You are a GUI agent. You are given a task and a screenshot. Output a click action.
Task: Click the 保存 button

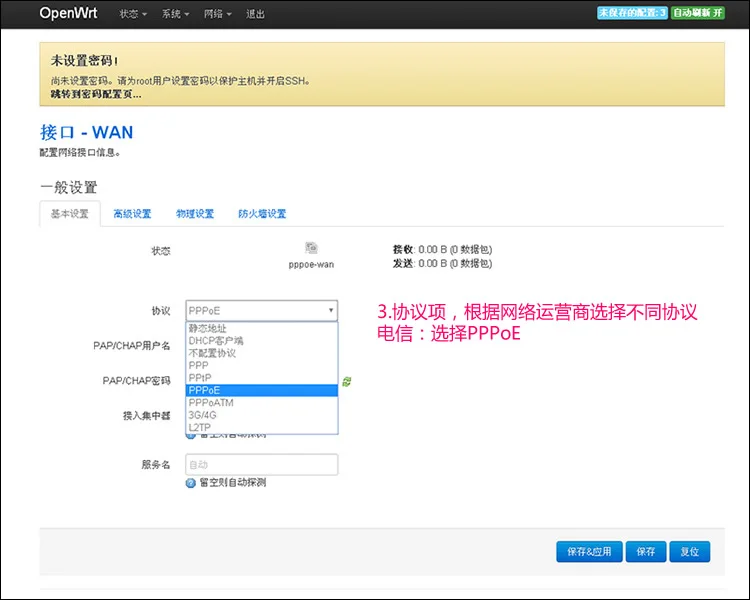pyautogui.click(x=646, y=552)
